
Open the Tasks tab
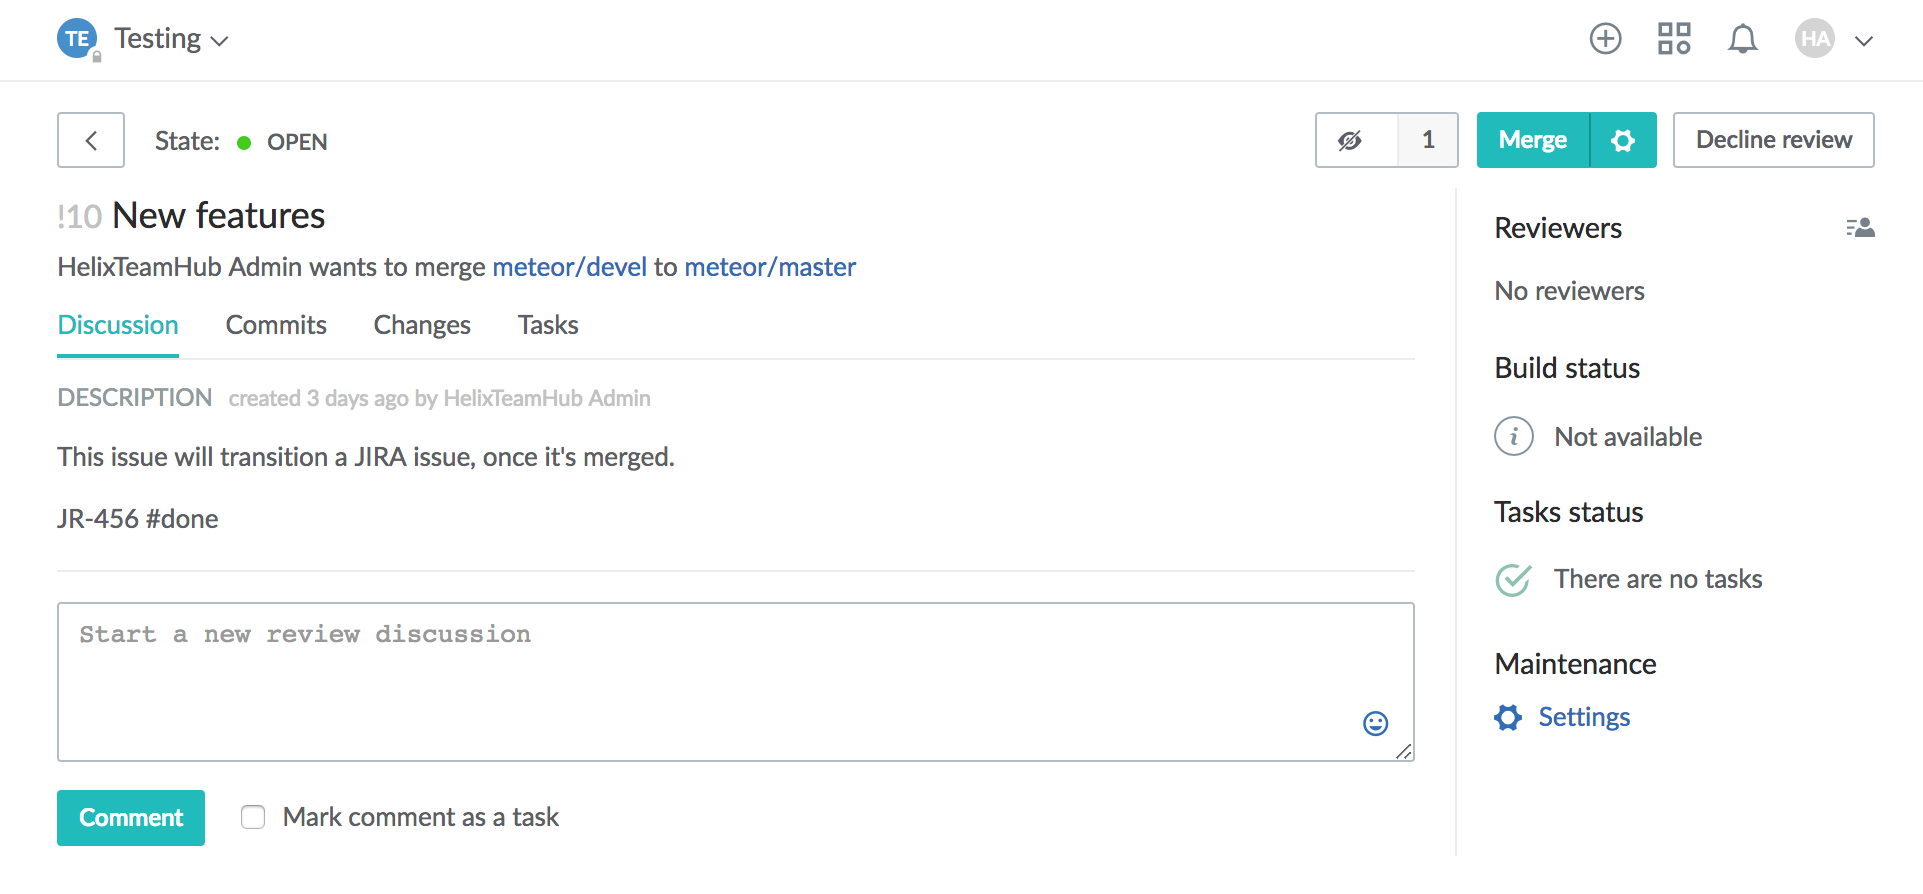[x=547, y=325]
